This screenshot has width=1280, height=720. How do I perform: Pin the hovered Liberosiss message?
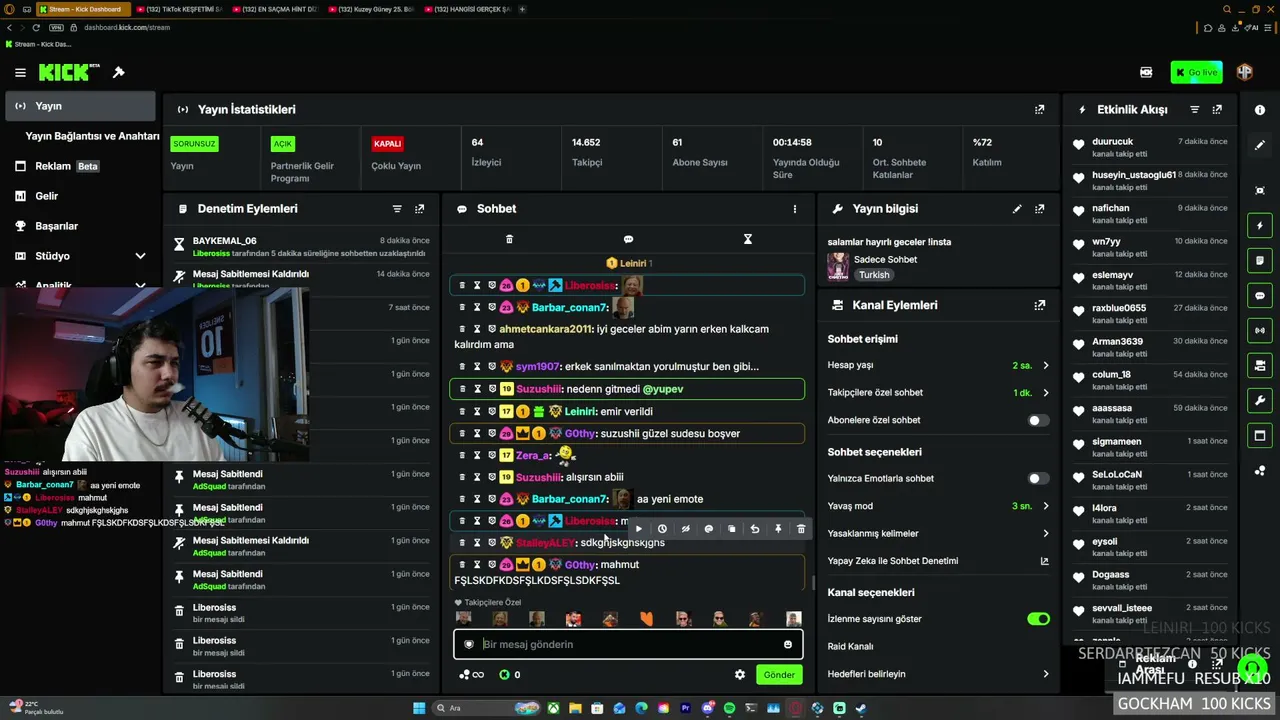[x=778, y=529]
